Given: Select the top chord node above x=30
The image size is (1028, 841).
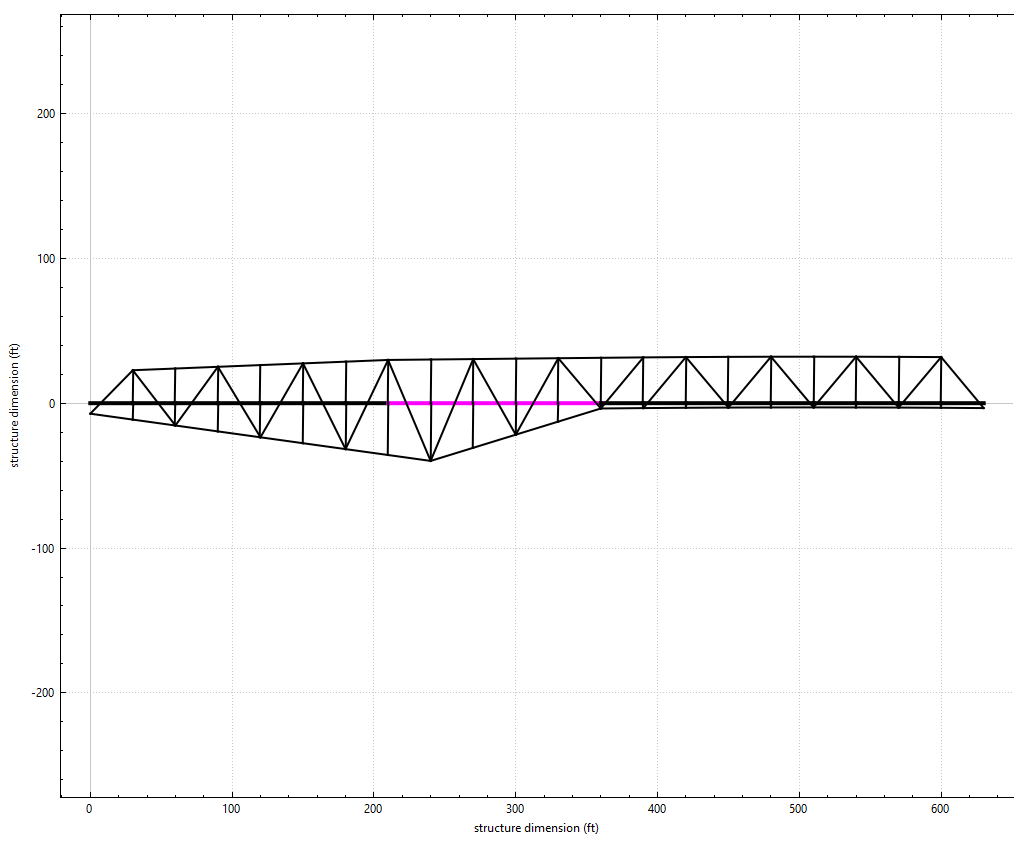Looking at the screenshot, I should [133, 370].
